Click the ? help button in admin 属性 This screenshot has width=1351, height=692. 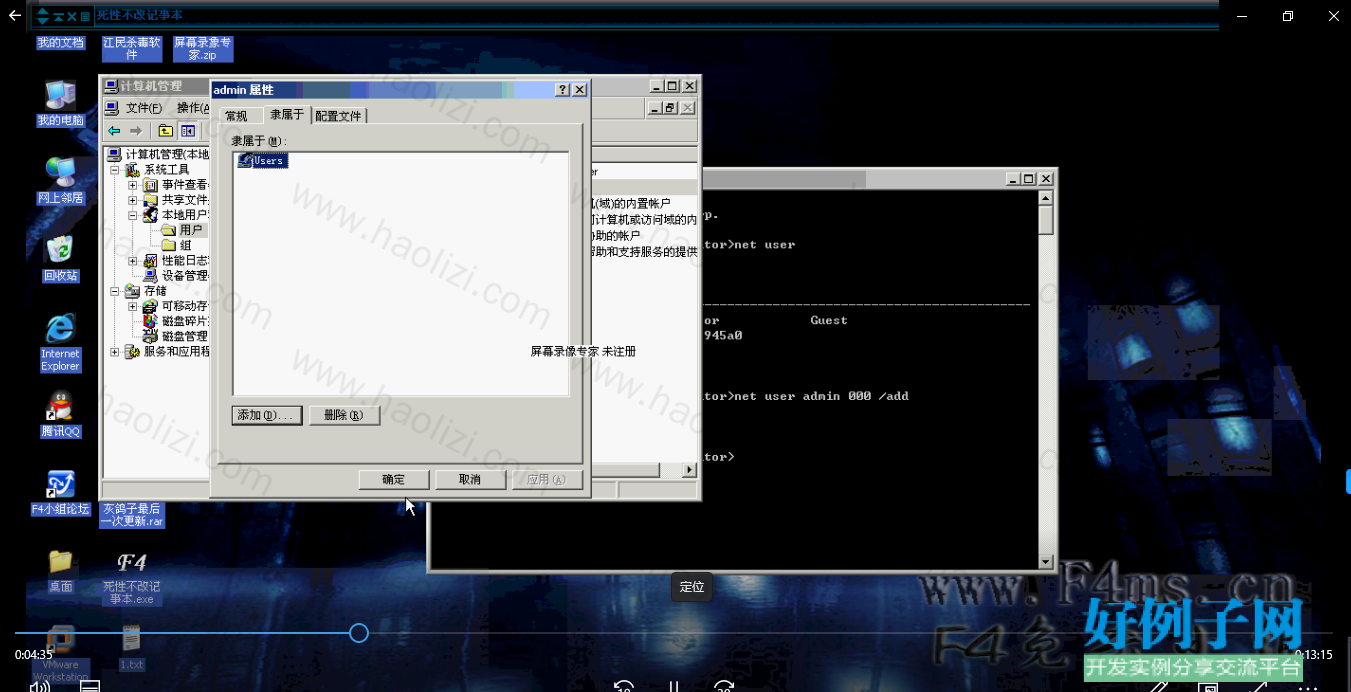coord(563,90)
